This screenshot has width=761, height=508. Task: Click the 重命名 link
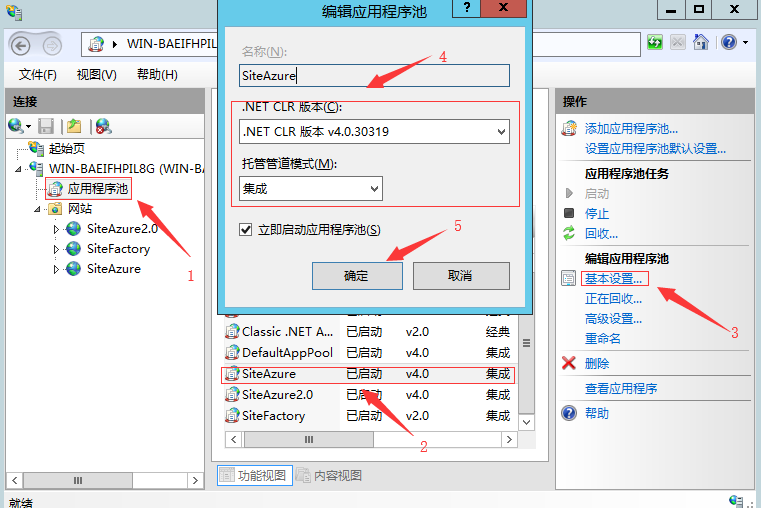pyautogui.click(x=602, y=339)
